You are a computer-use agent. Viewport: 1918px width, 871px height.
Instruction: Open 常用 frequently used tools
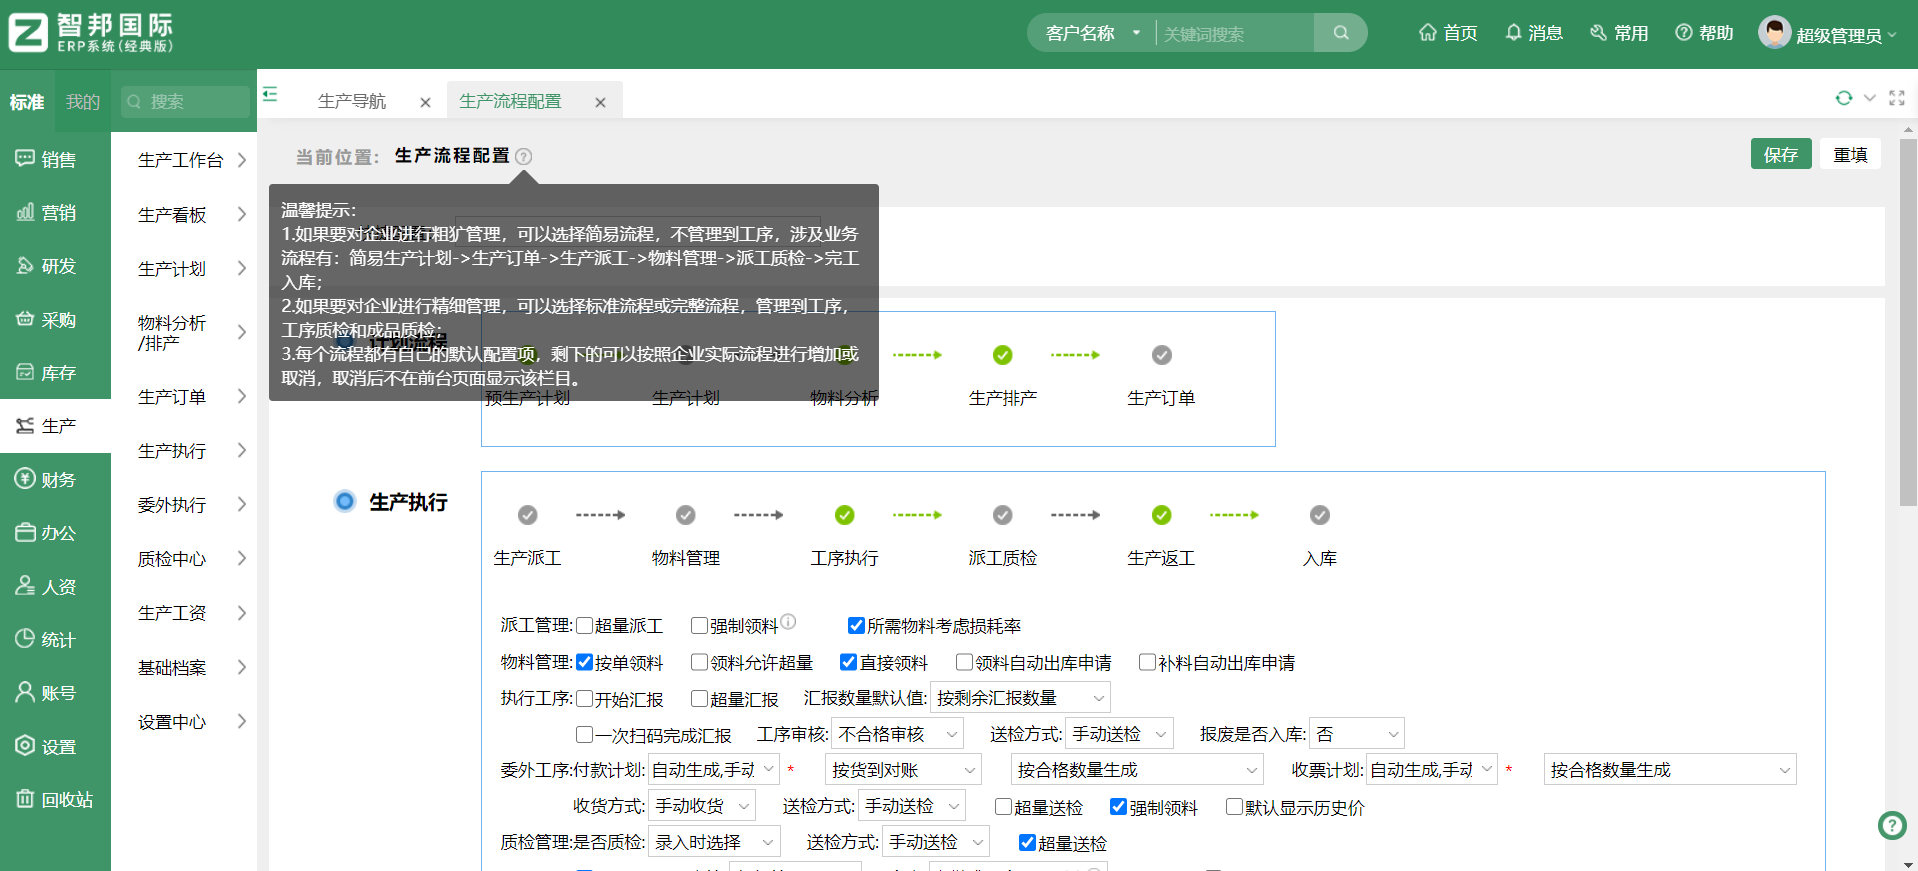[x=1619, y=33]
